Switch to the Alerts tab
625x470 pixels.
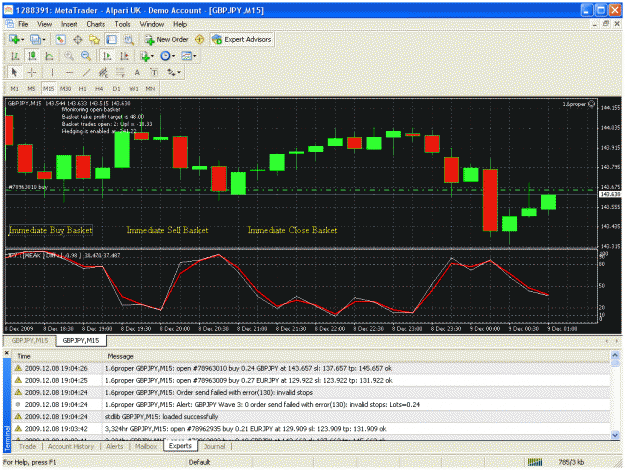[114, 446]
